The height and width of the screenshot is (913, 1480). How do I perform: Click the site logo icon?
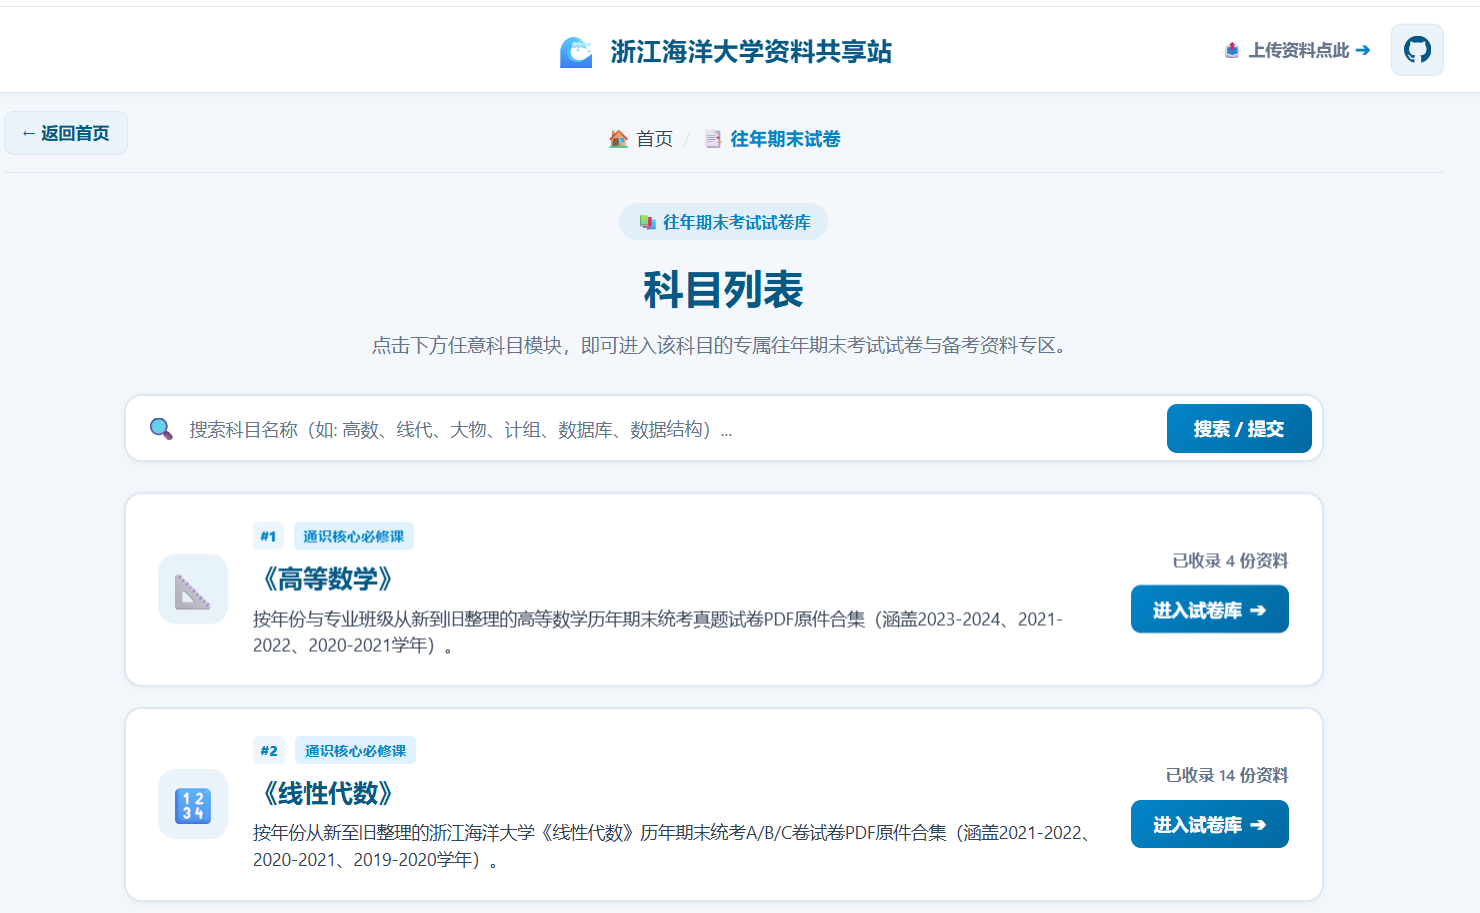click(x=576, y=52)
